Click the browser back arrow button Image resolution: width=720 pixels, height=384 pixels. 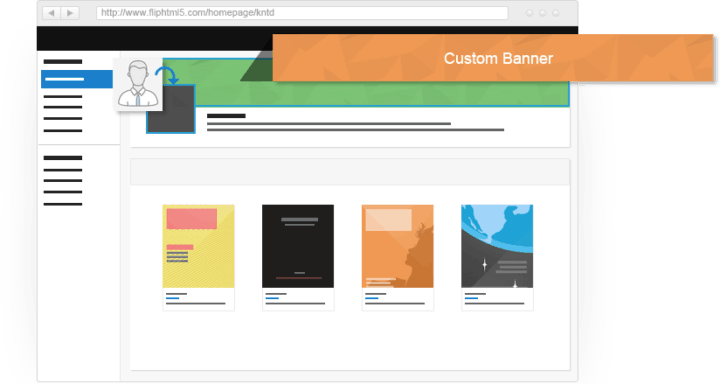(x=51, y=13)
